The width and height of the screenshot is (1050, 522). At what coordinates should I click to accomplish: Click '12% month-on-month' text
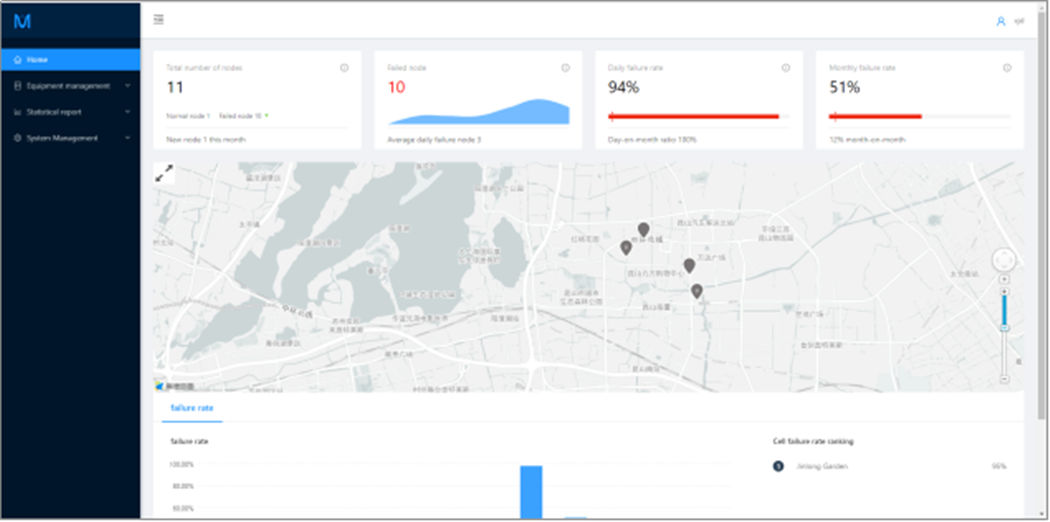click(867, 140)
